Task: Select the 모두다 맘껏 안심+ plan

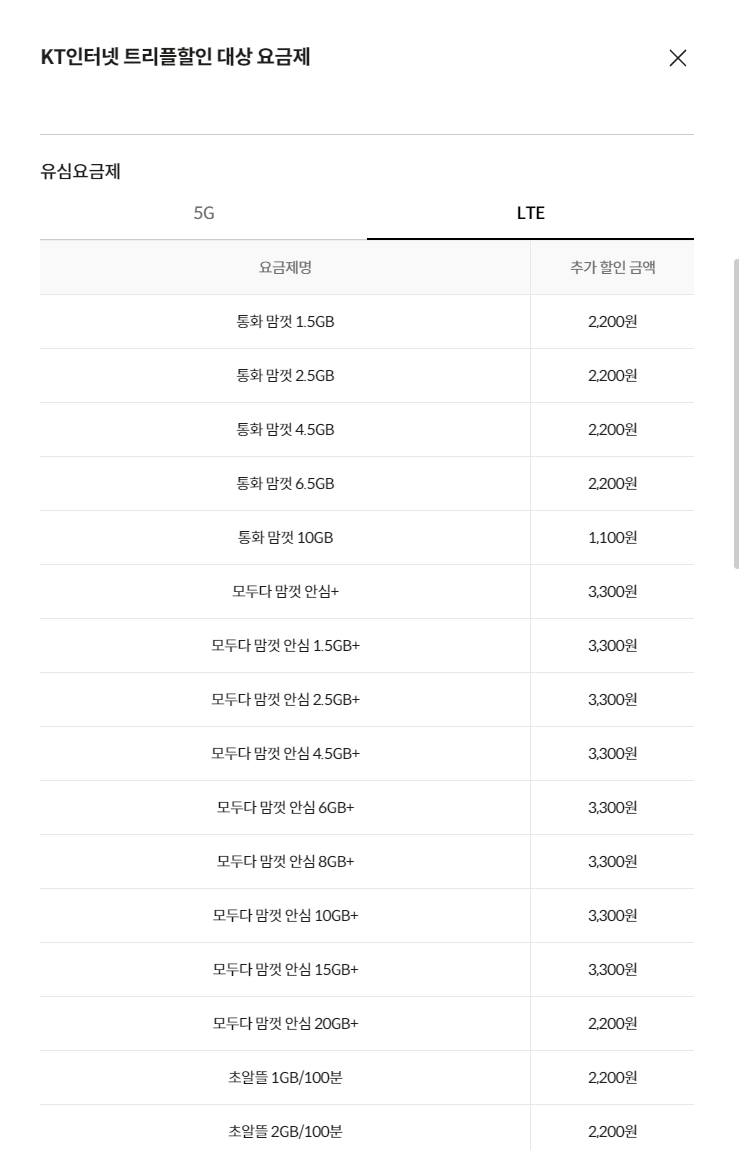Action: [x=285, y=592]
